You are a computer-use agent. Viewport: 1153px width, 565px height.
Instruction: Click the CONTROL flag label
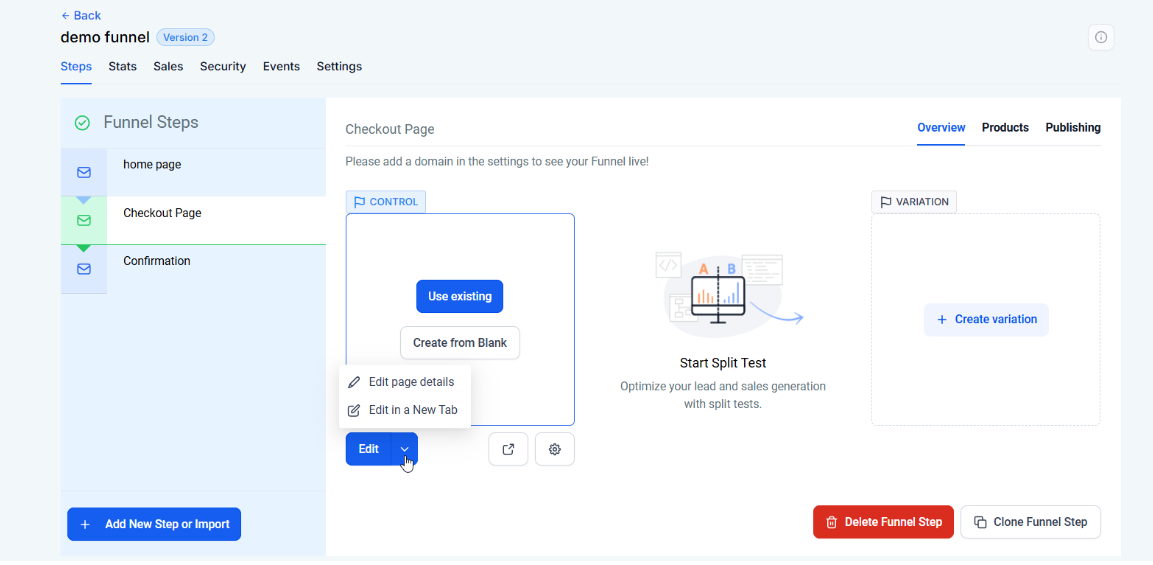pyautogui.click(x=386, y=202)
